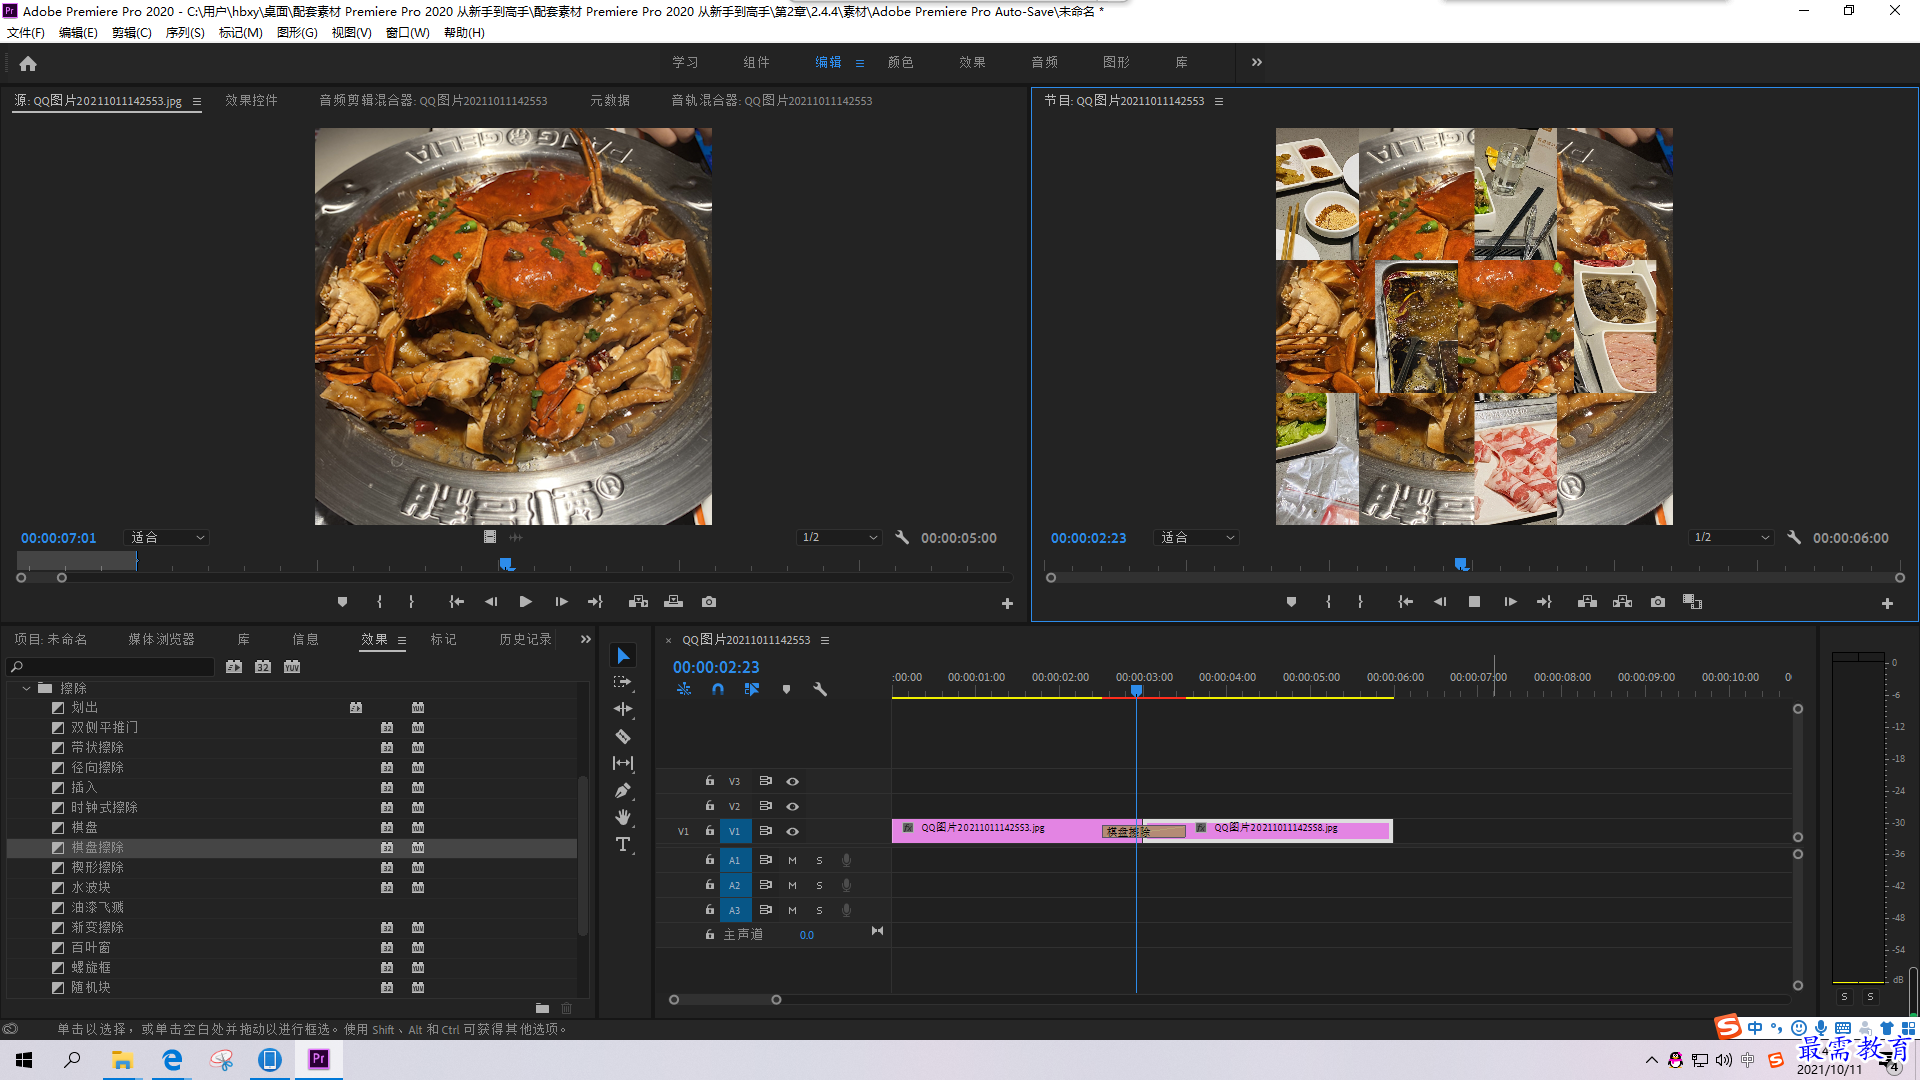Image resolution: width=1920 pixels, height=1080 pixels.
Task: Filter by accelerated effects icon
Action: 234,666
